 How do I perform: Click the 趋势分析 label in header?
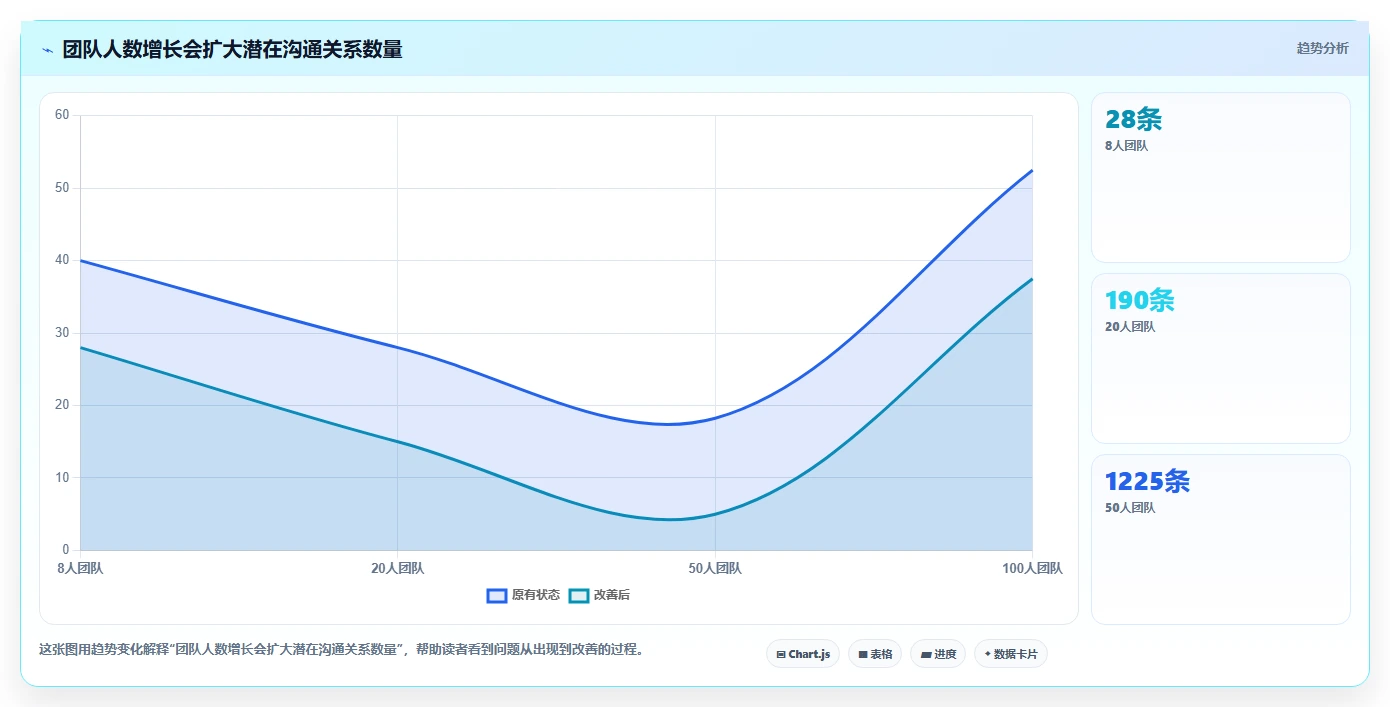pos(1322,48)
